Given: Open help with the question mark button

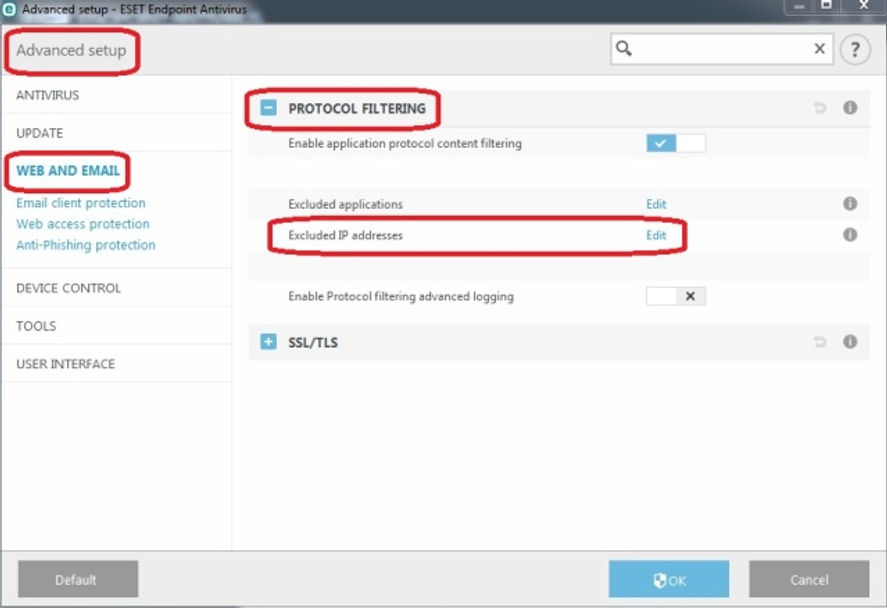Looking at the screenshot, I should pos(855,50).
